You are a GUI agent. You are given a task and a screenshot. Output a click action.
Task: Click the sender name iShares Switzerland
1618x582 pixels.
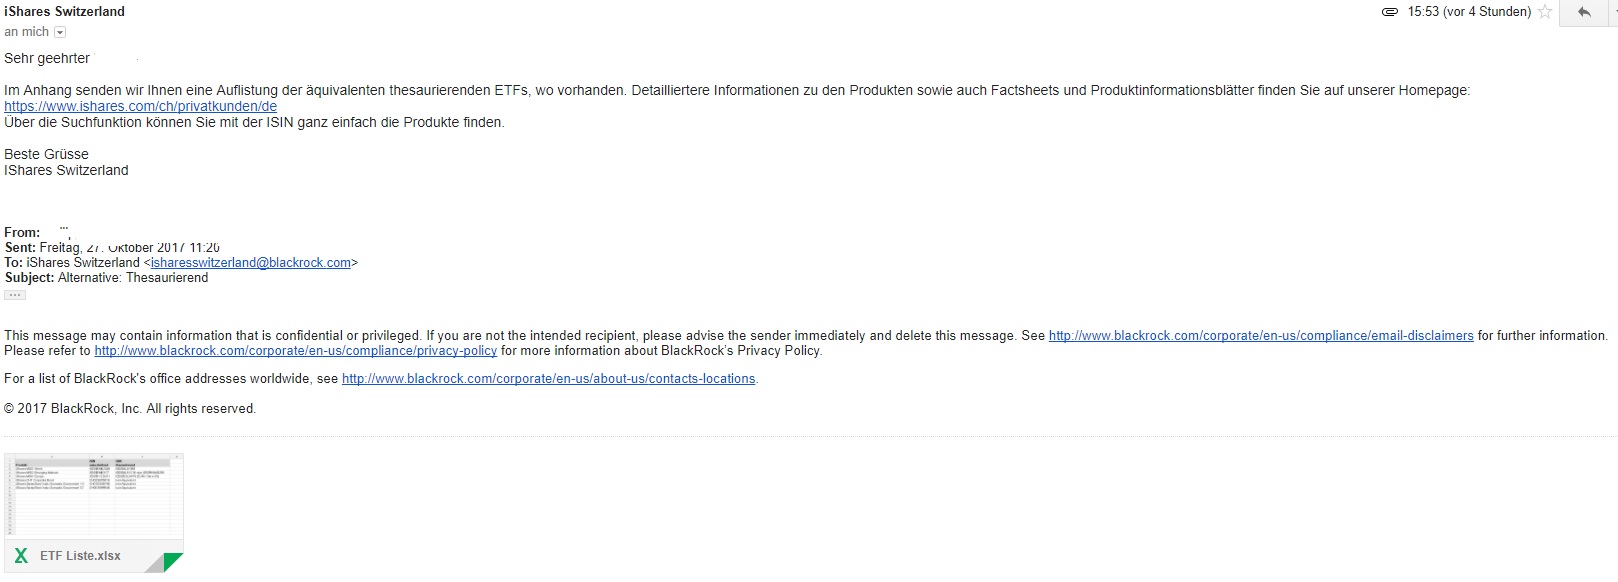[x=65, y=11]
